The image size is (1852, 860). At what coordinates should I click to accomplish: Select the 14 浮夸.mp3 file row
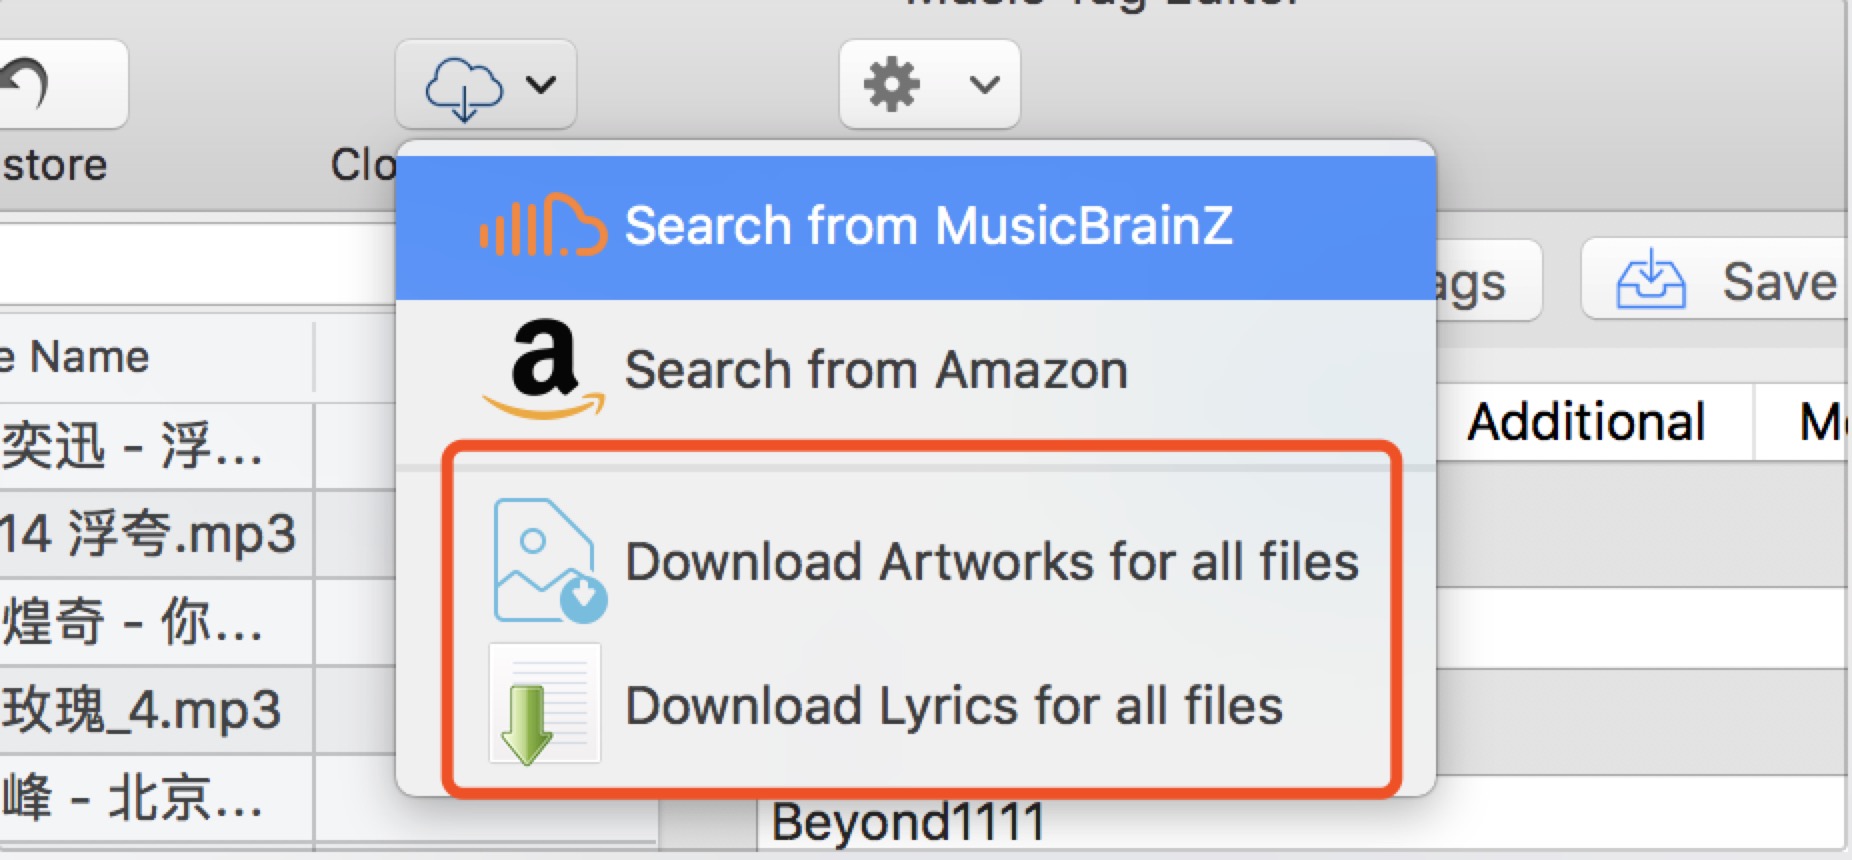coord(157,533)
